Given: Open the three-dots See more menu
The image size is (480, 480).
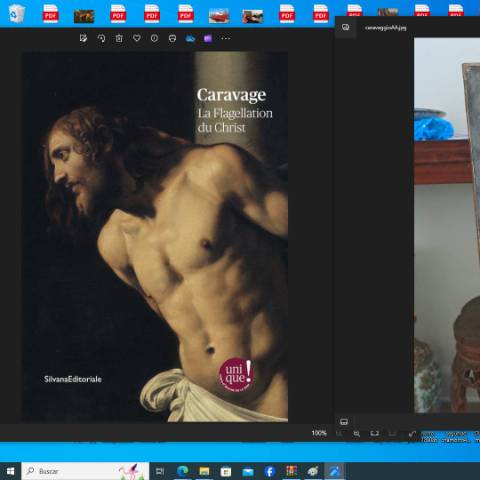Looking at the screenshot, I should pos(226,38).
